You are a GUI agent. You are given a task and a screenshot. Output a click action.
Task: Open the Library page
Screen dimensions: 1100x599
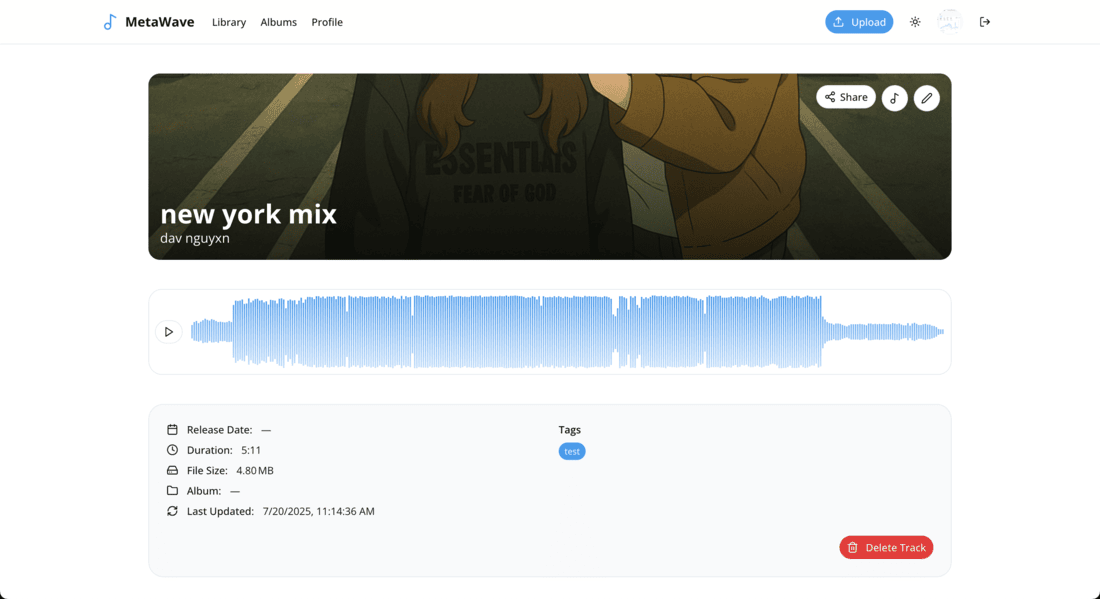229,22
